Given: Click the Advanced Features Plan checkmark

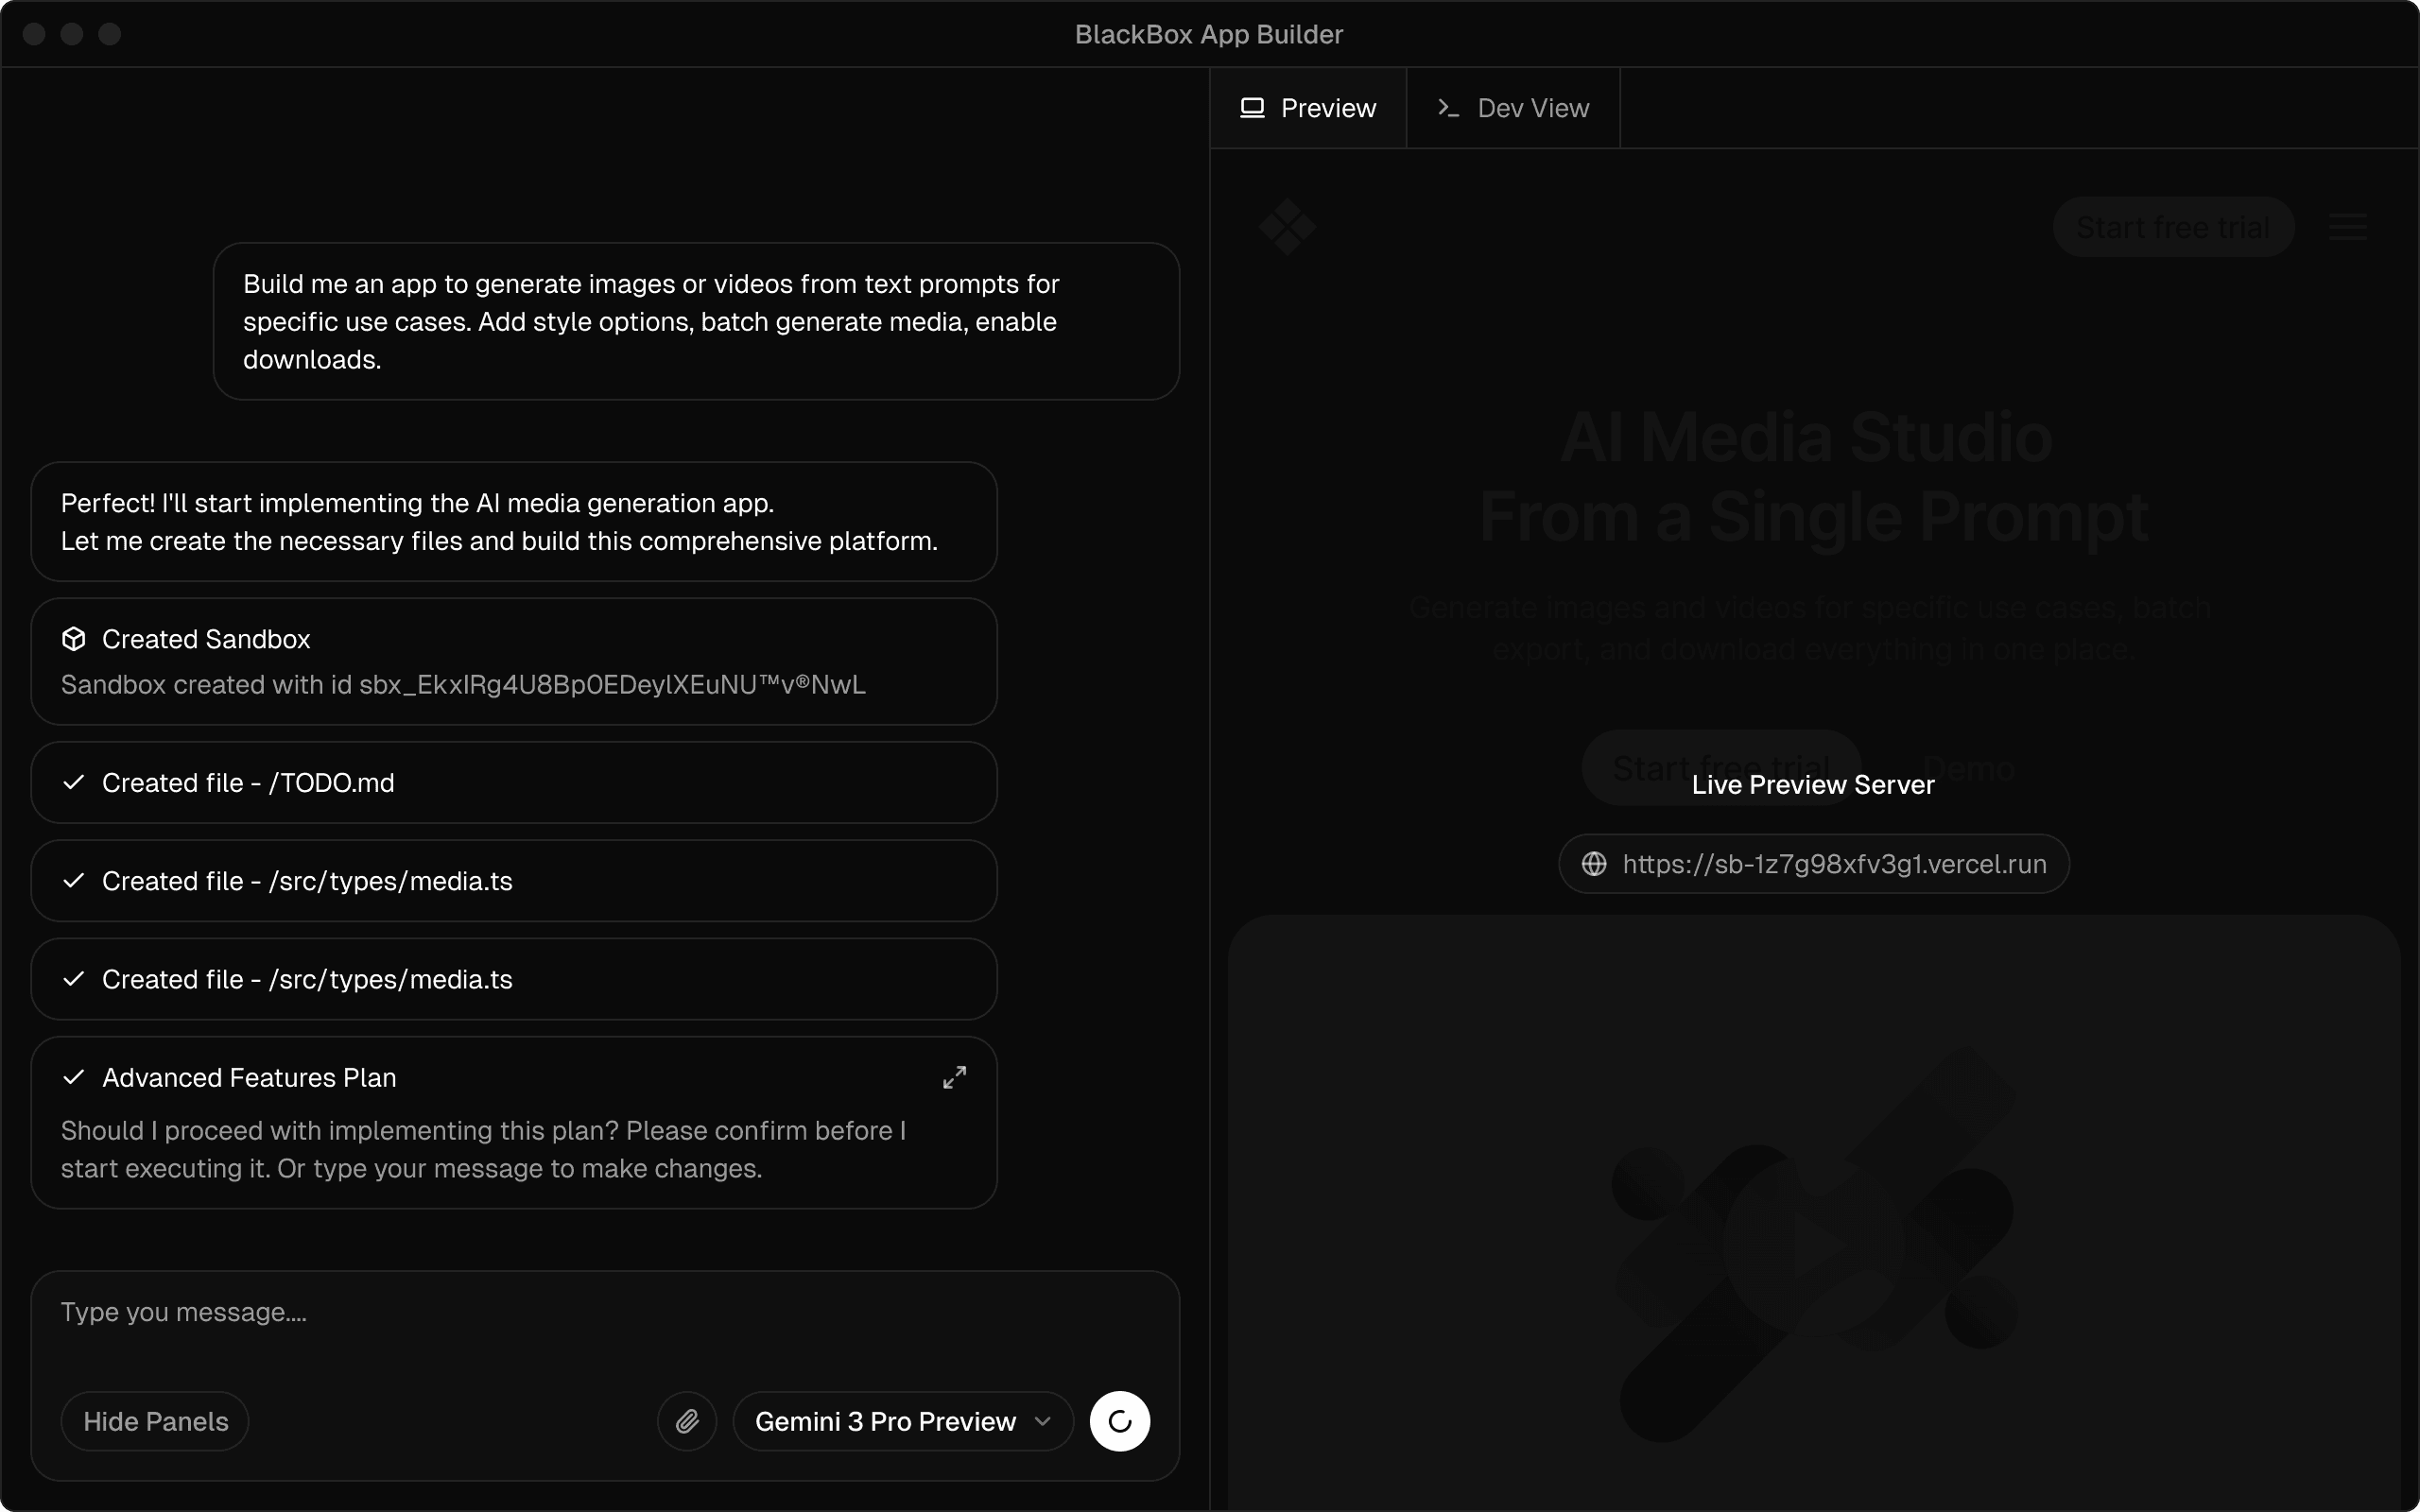Looking at the screenshot, I should 73,1077.
